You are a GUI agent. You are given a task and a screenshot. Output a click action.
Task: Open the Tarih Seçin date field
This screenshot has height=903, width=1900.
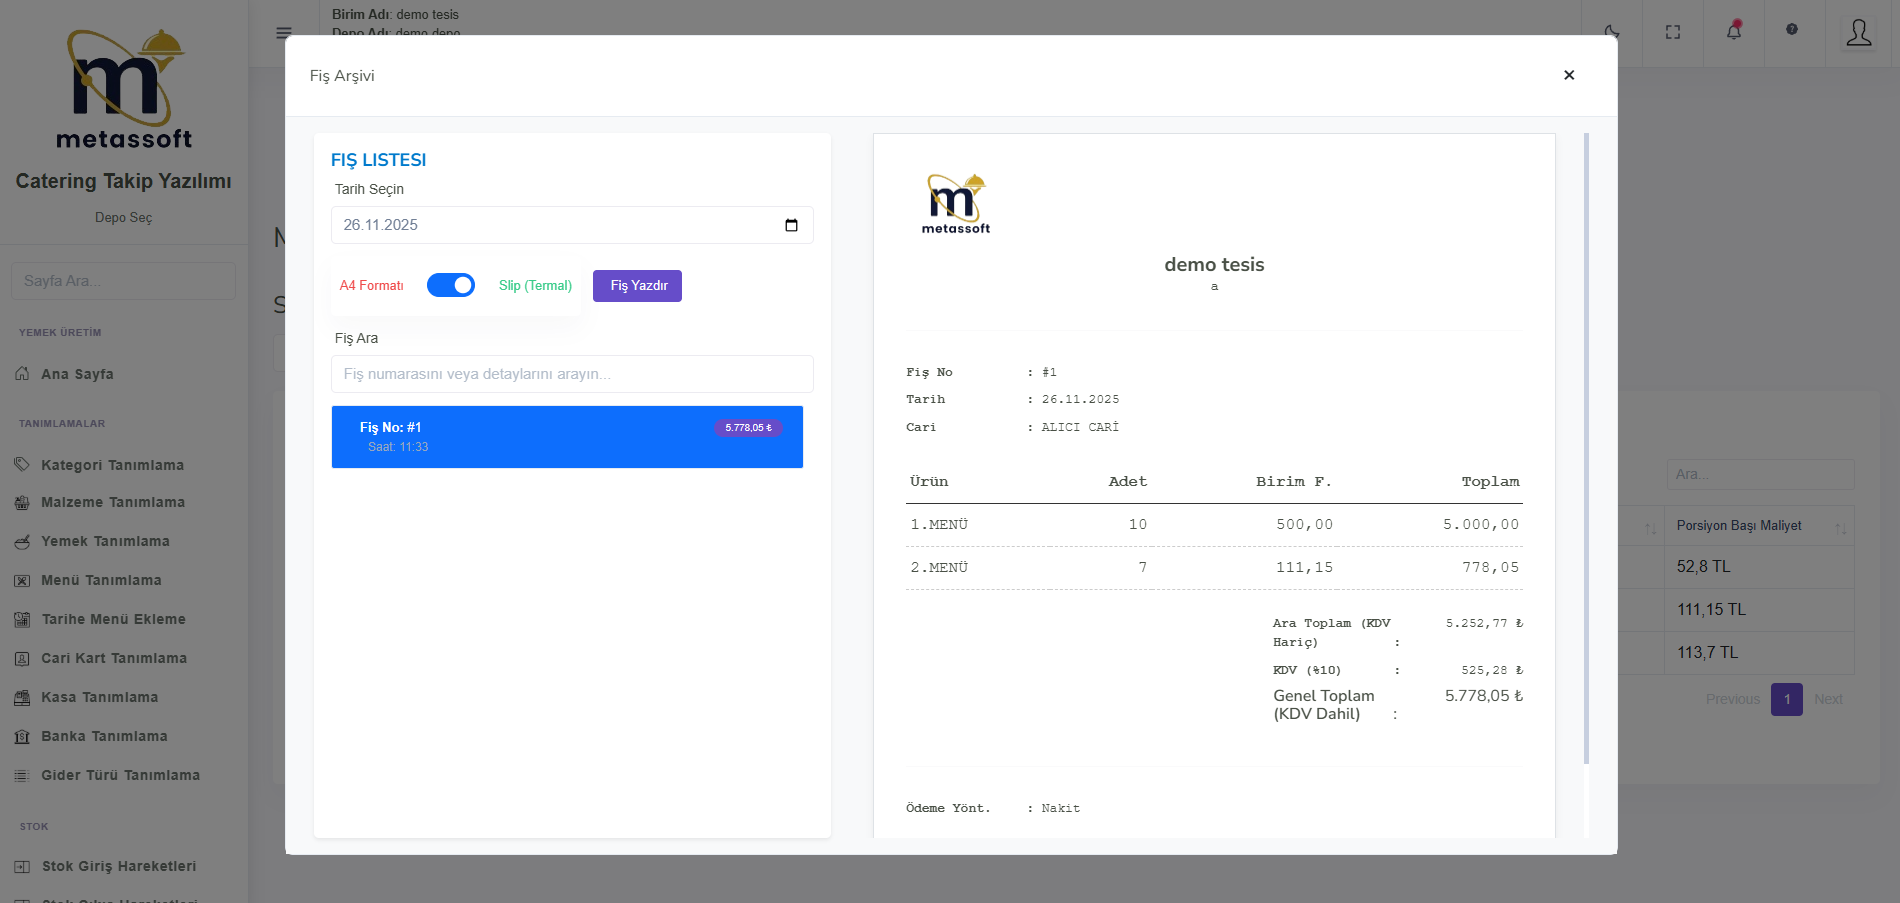coord(560,225)
